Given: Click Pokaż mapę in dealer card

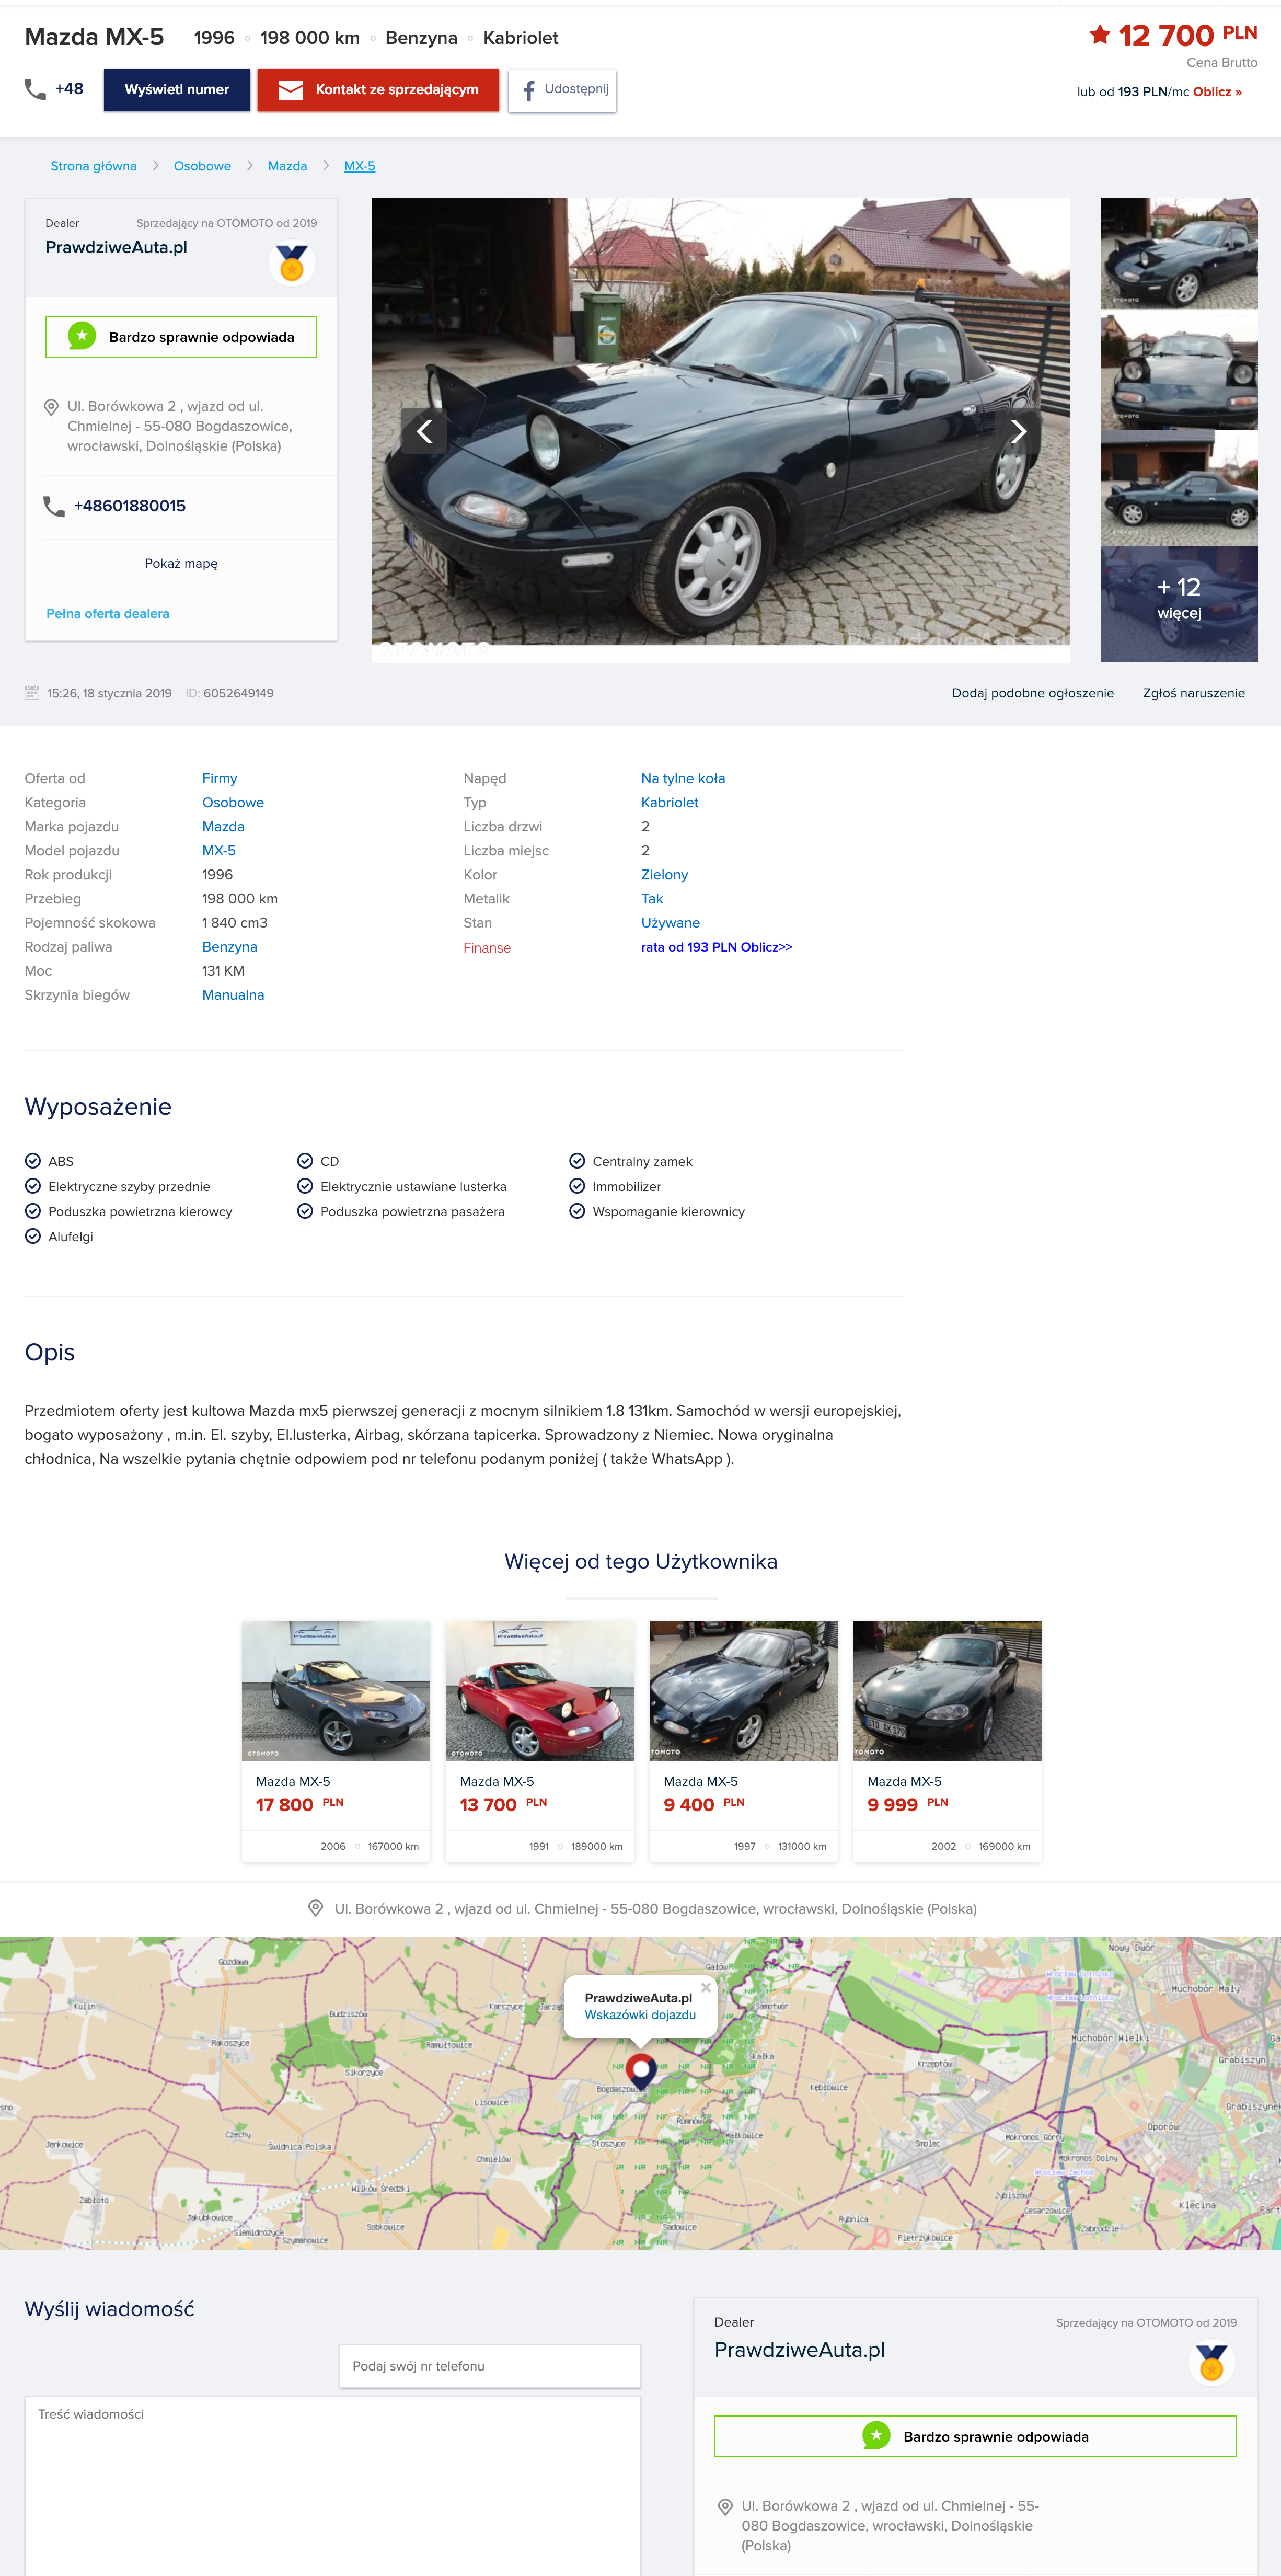Looking at the screenshot, I should [181, 563].
